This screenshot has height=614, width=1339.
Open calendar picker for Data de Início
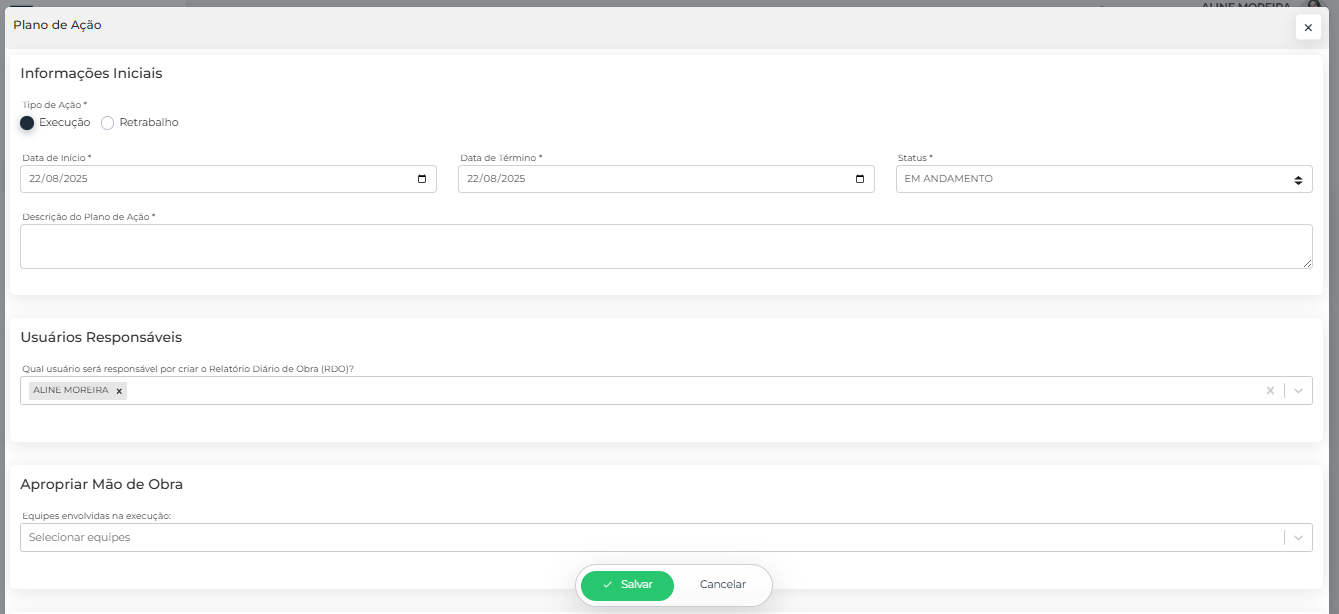pyautogui.click(x=422, y=179)
